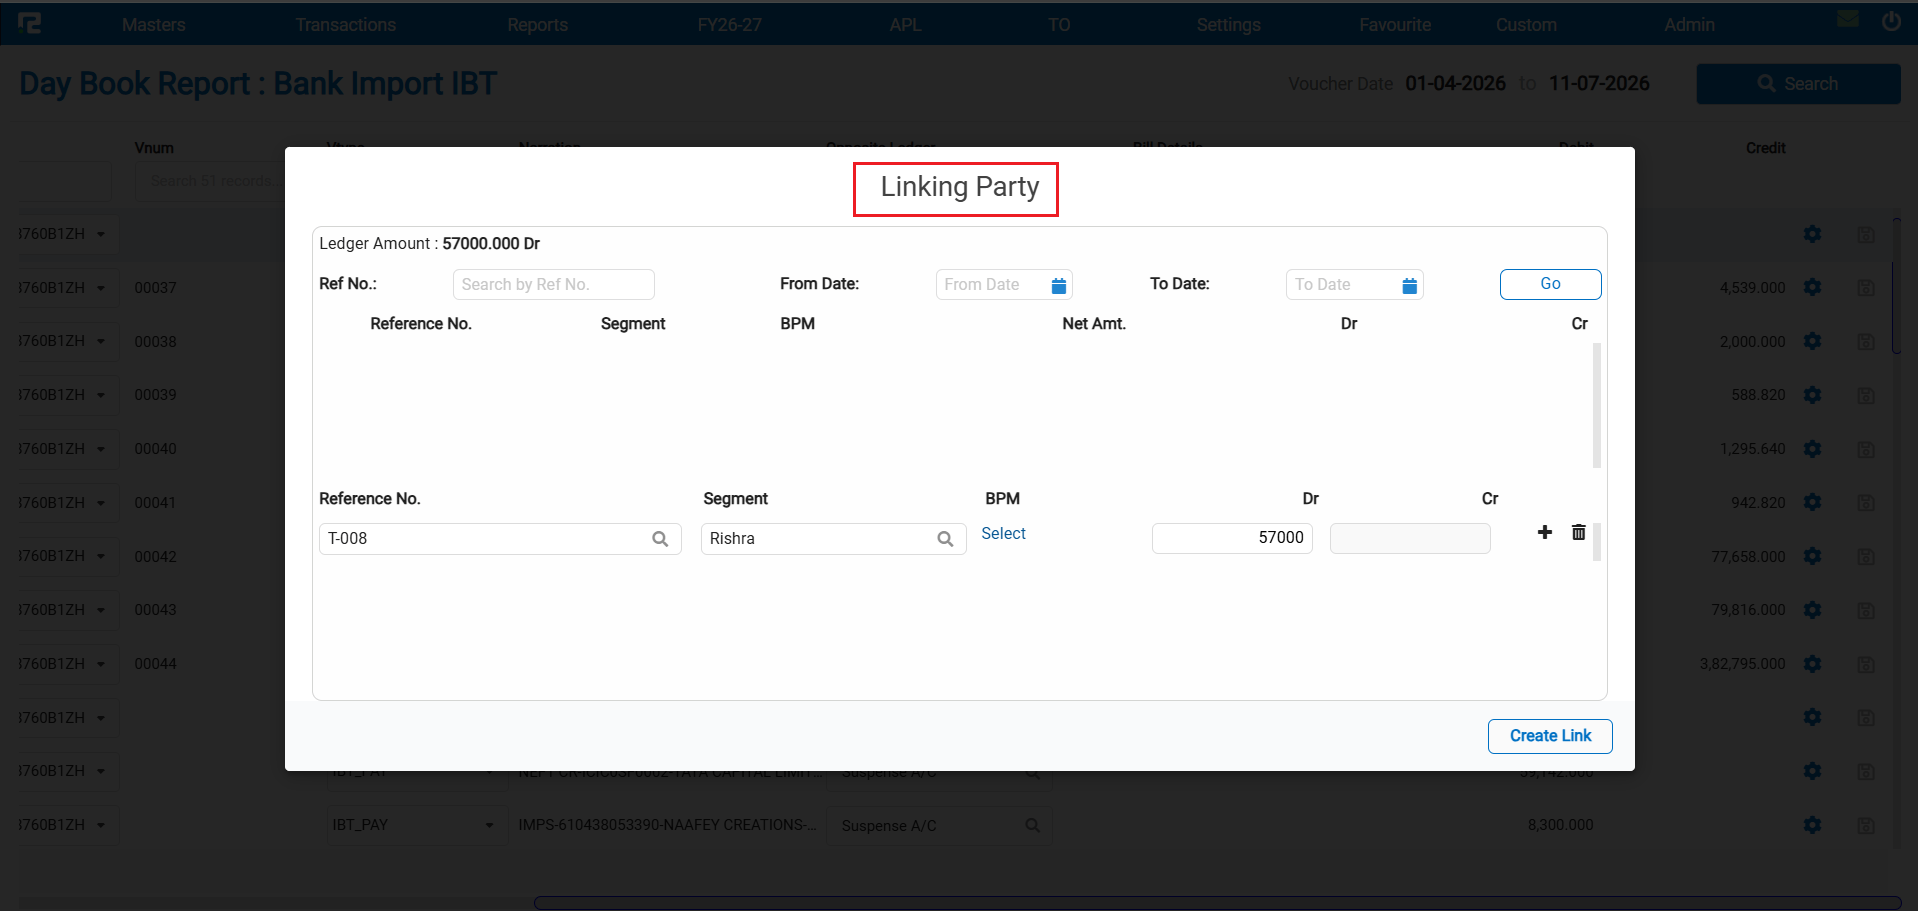Open the Custom menu
The height and width of the screenshot is (911, 1918).
point(1526,25)
